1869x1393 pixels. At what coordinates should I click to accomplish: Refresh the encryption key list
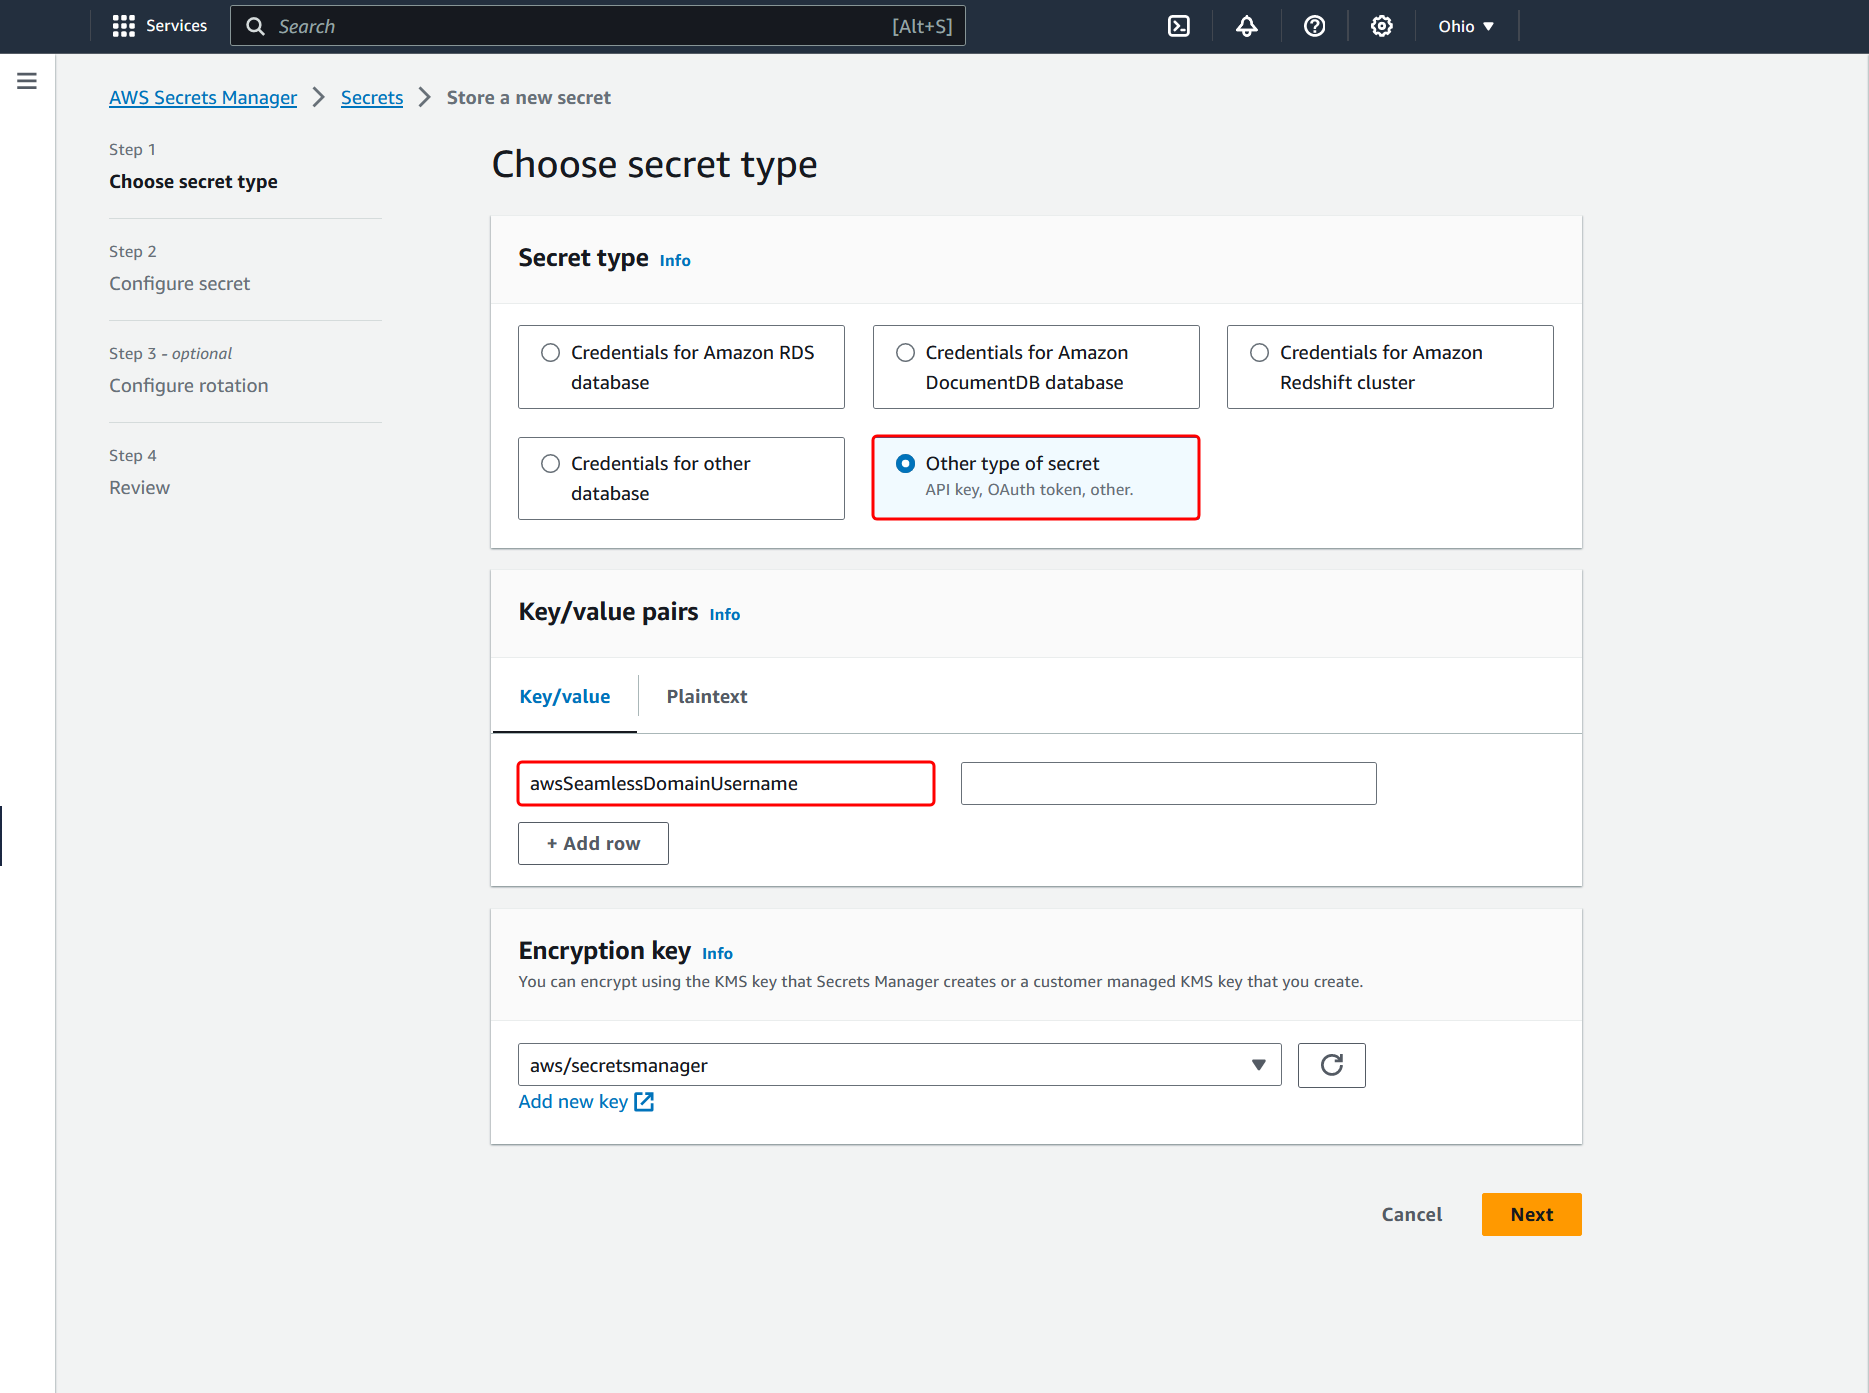click(1331, 1065)
